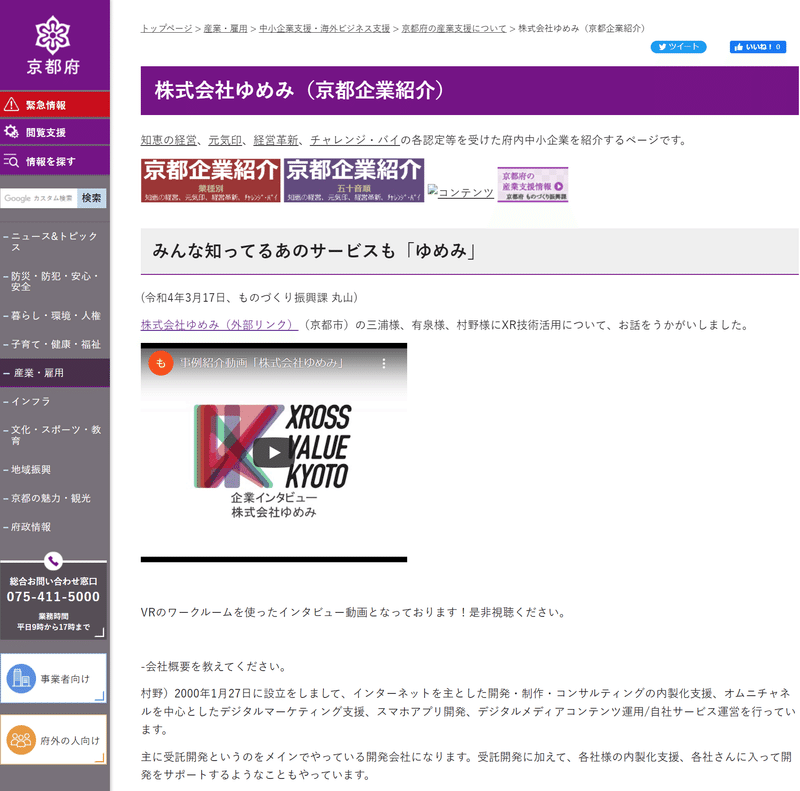Screen dimensions: 800x791
Task: Click the phone icon above the contact box
Action: coord(53,561)
